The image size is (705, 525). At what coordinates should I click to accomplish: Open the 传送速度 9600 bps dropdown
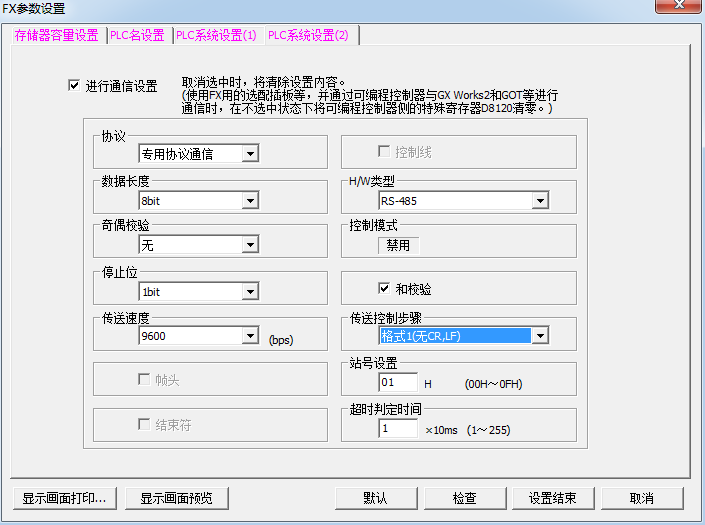[250, 337]
